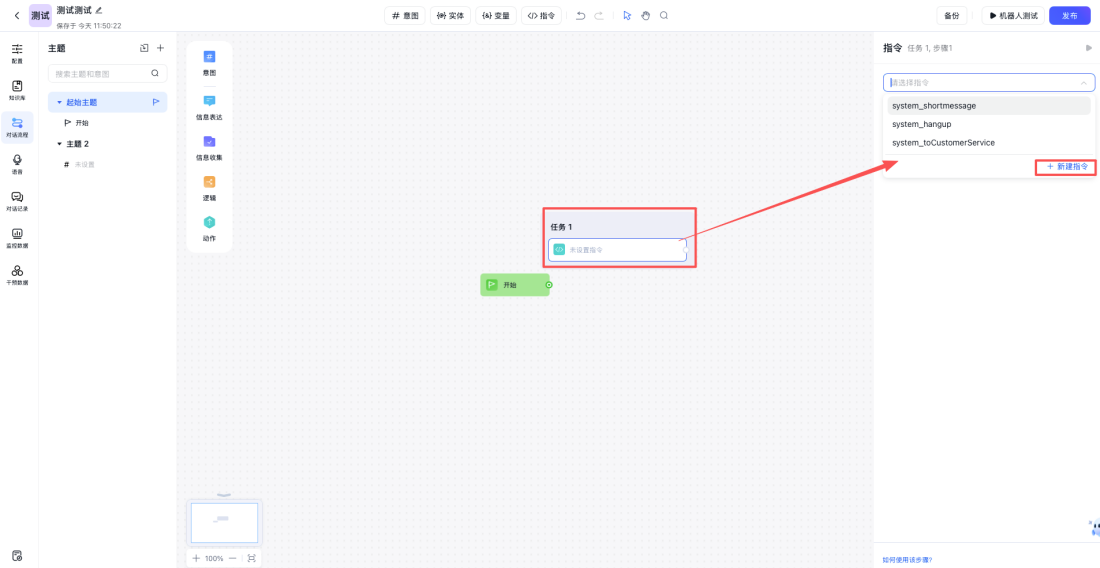Open the 干预数据 sidebar section

[17, 276]
